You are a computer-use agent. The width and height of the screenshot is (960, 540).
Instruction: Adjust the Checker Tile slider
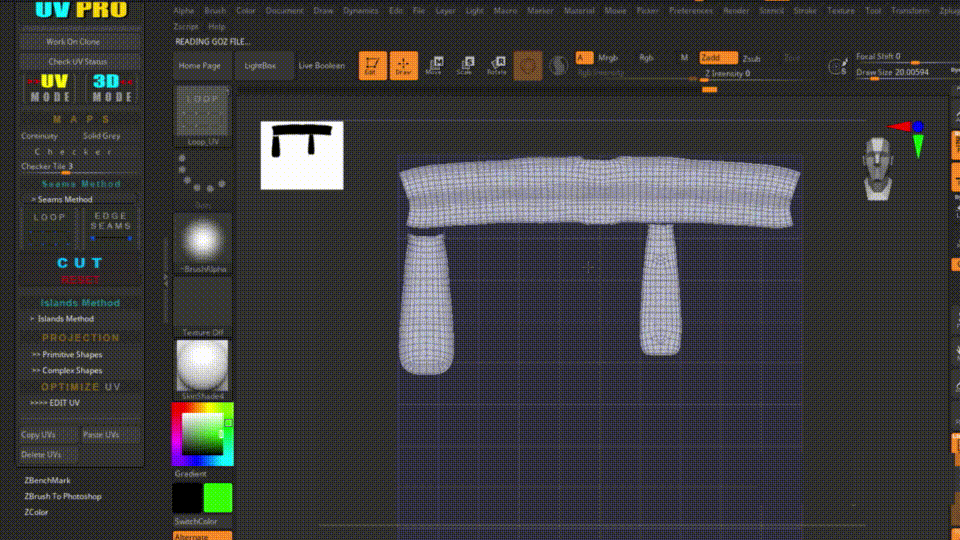click(x=78, y=167)
